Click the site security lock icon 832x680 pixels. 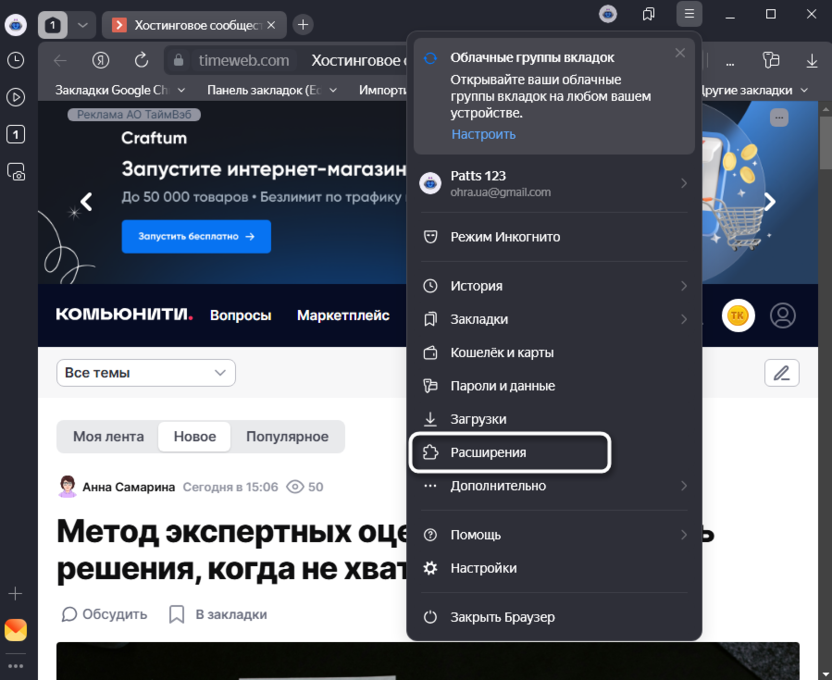pyautogui.click(x=179, y=60)
